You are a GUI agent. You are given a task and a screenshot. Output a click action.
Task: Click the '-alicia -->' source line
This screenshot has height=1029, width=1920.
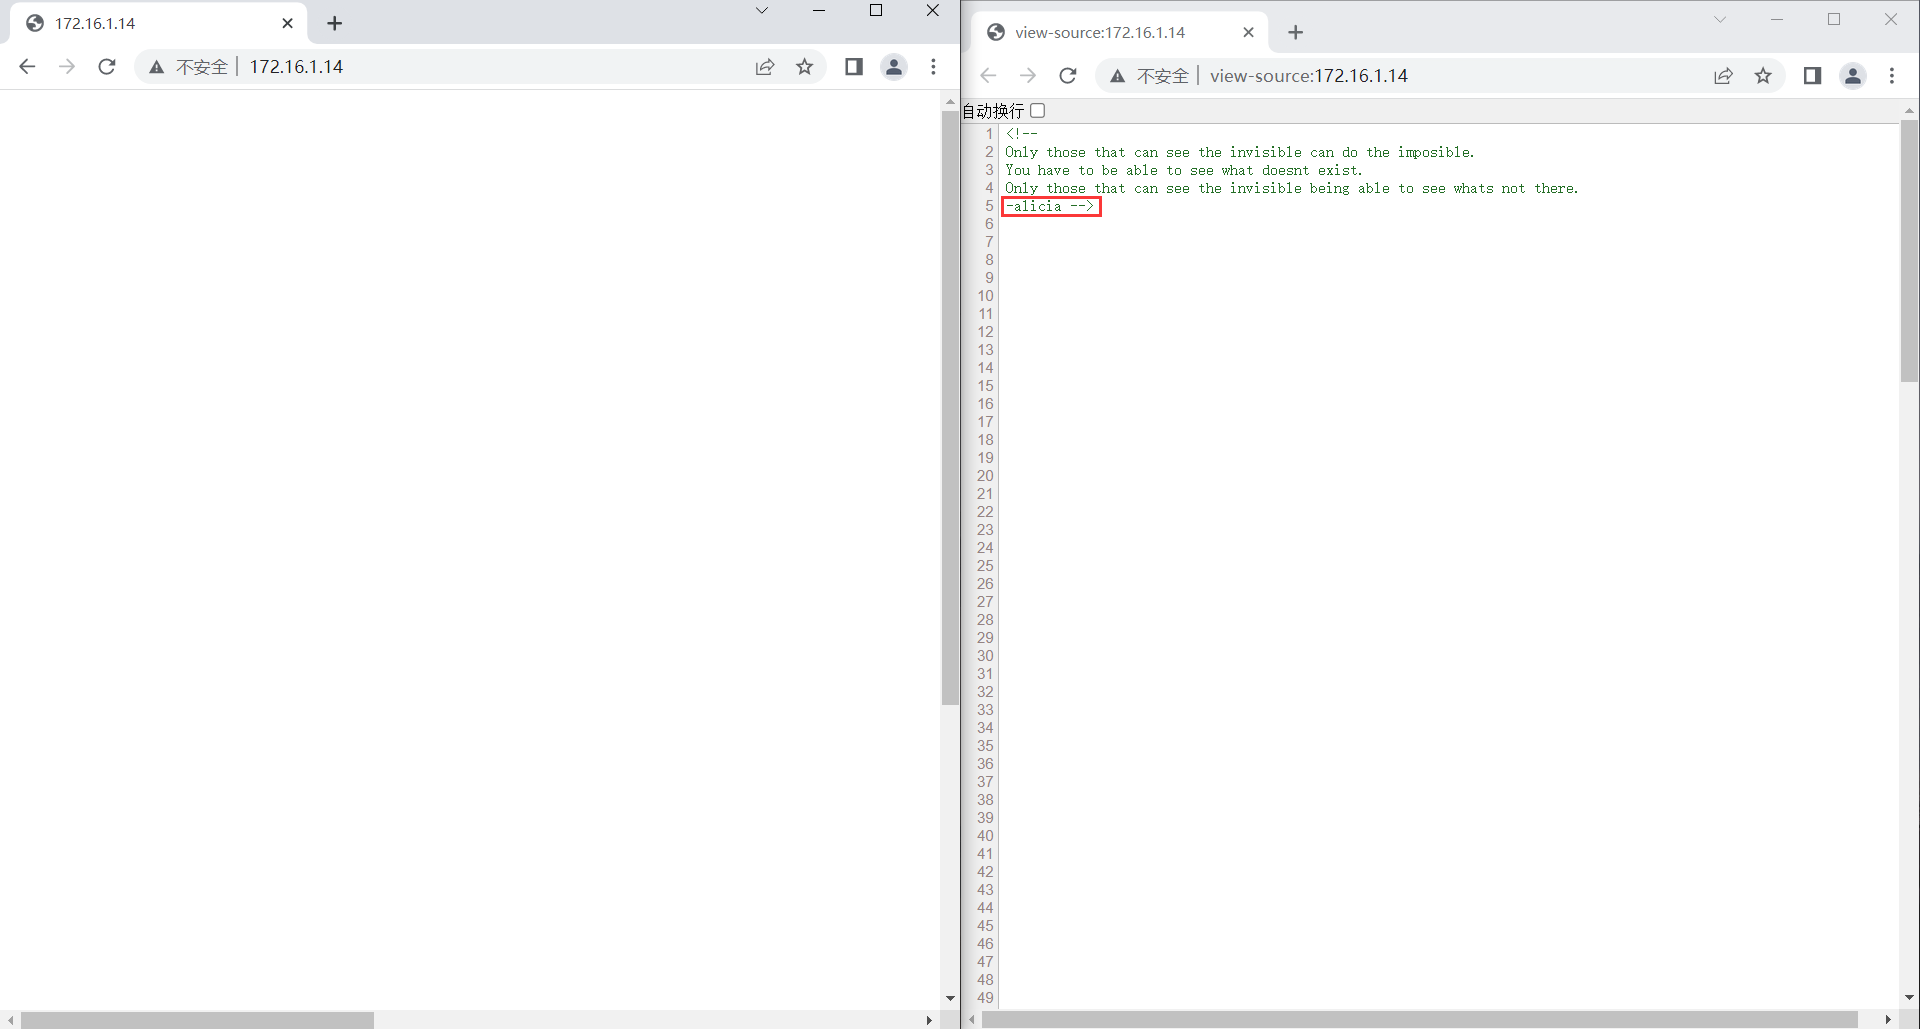(x=1050, y=207)
